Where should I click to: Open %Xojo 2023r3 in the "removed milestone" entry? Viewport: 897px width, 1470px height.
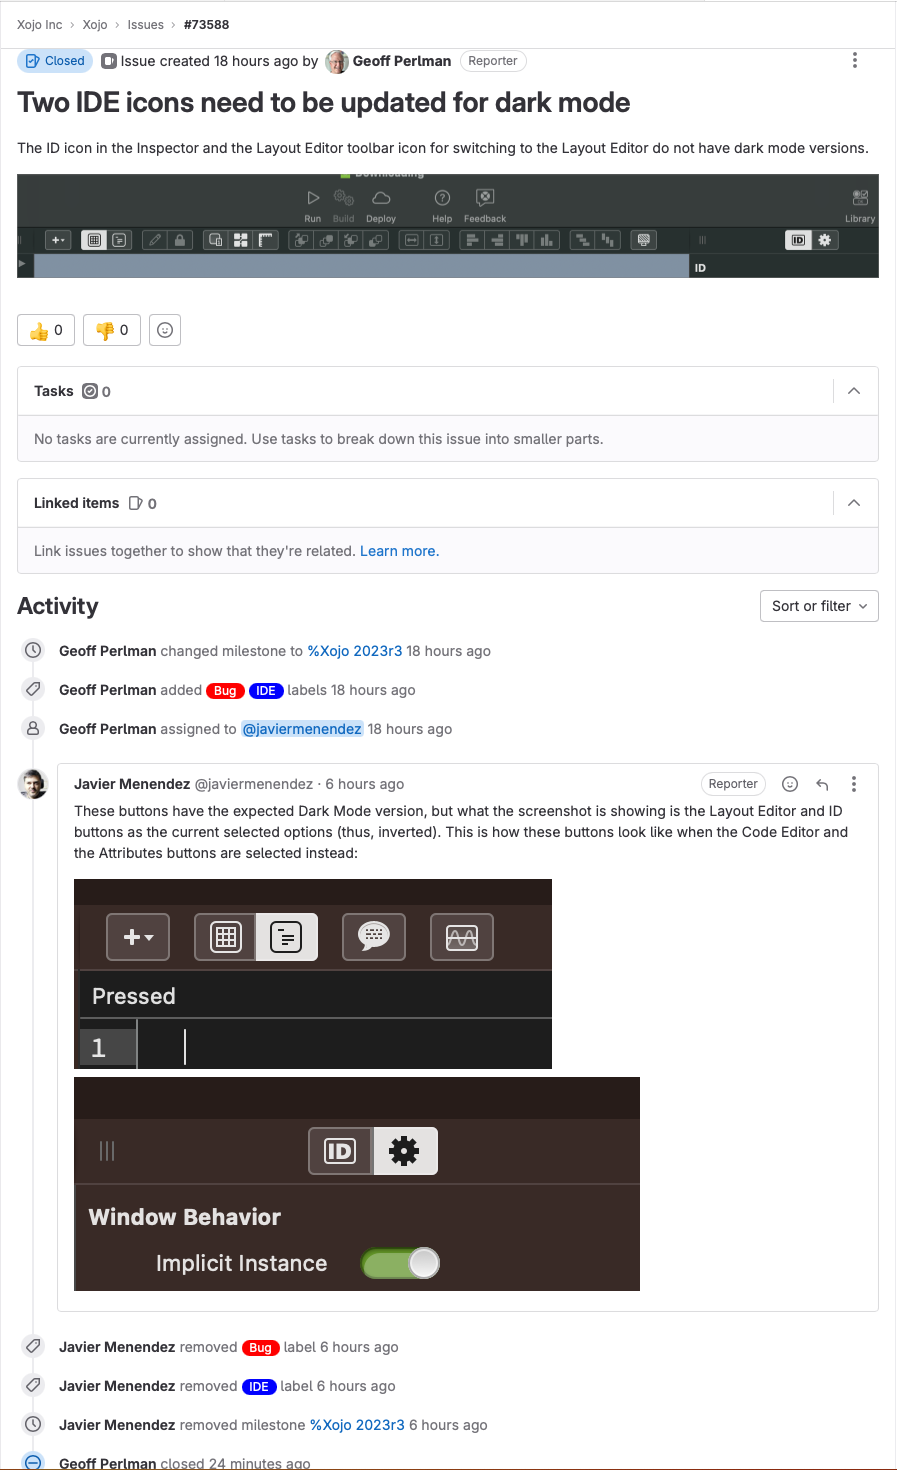[357, 1425]
